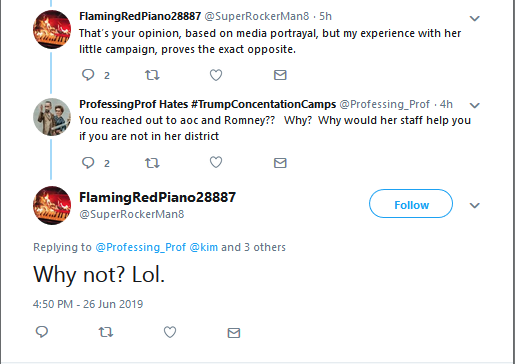Image resolution: width=515 pixels, height=364 pixels.
Task: Share ProfessingProf's tweet via direct message
Action: tap(280, 163)
